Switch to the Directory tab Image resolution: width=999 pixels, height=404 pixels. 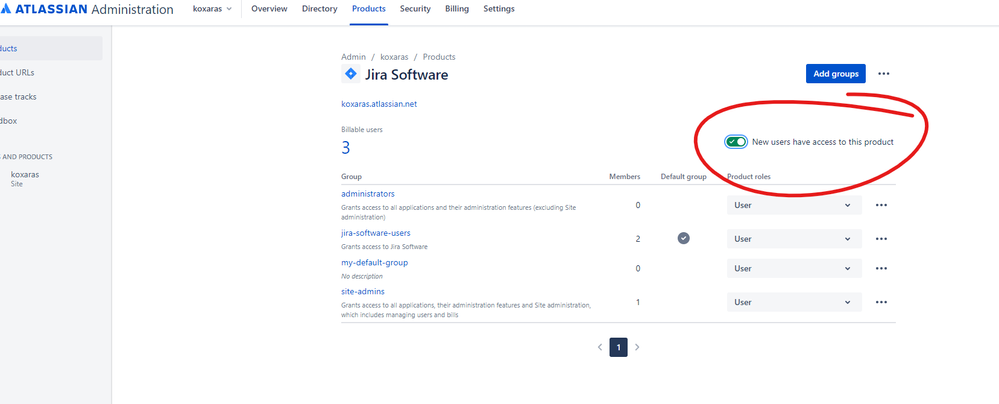[319, 9]
